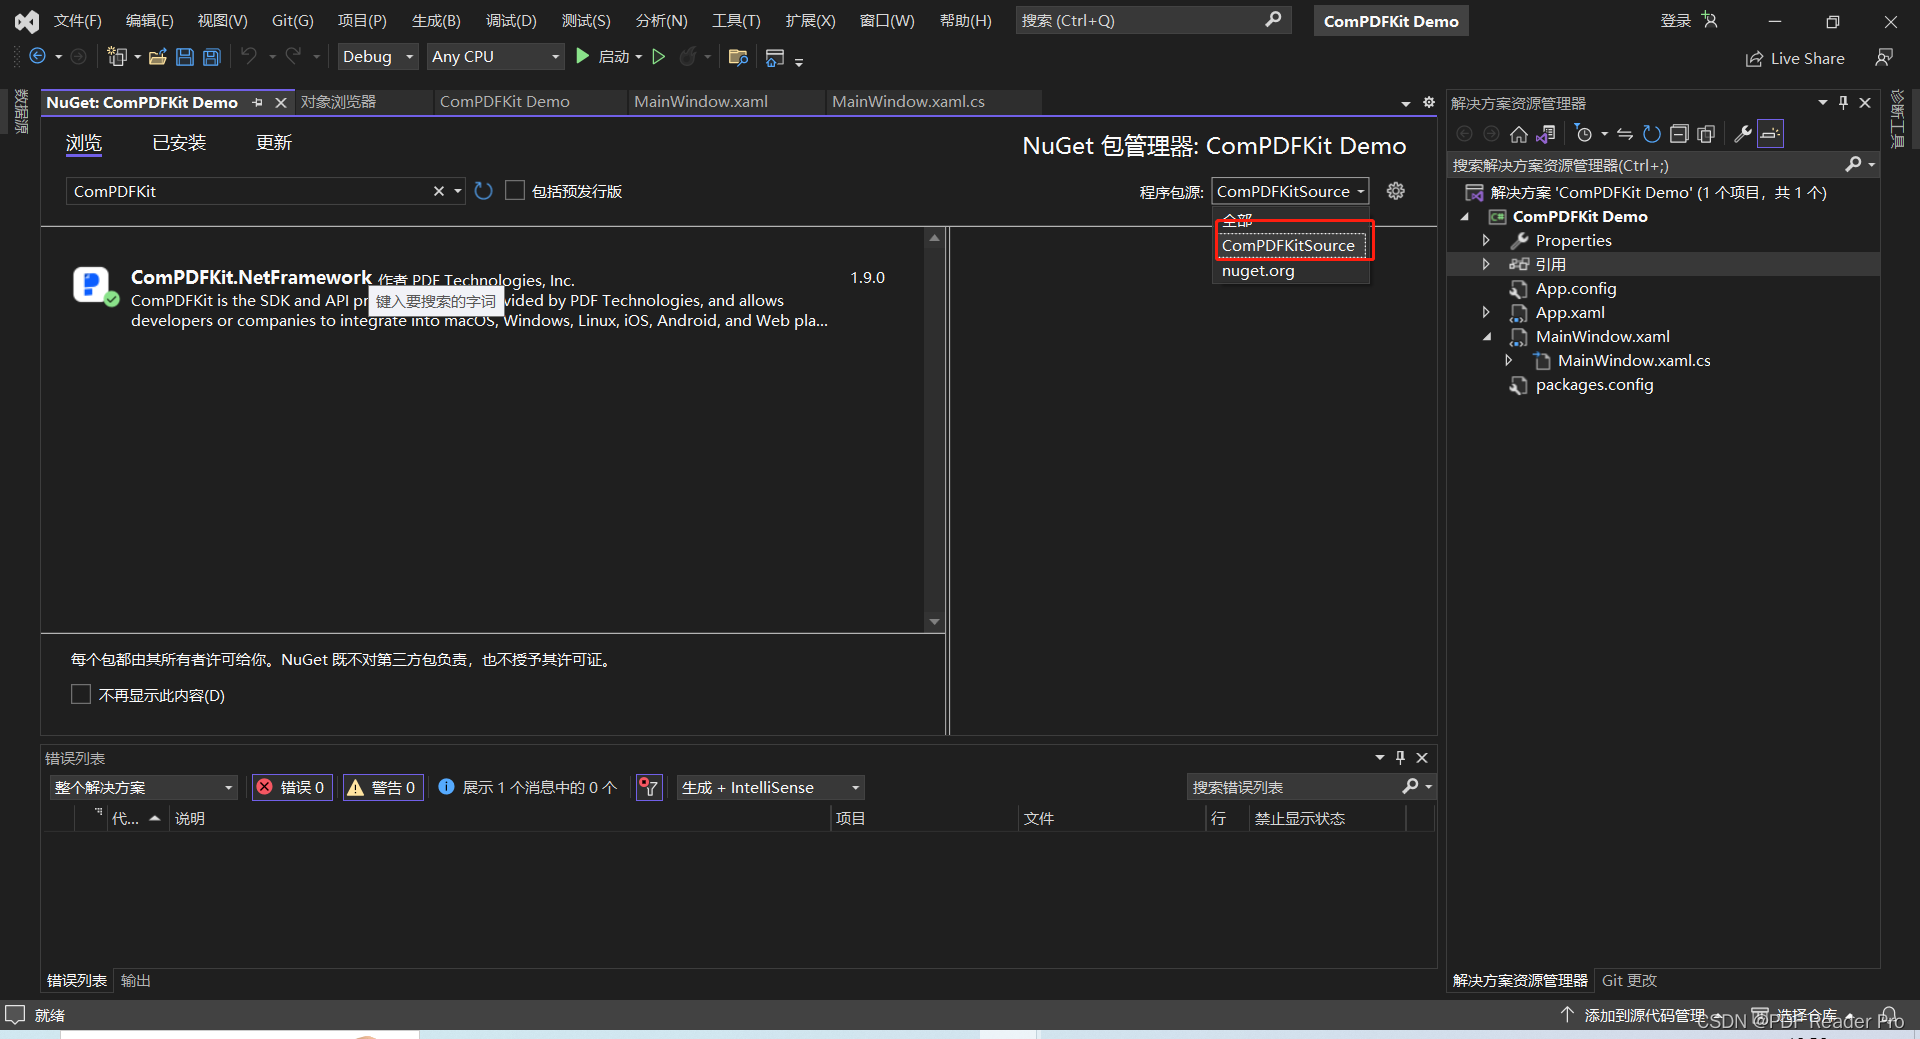Open the 文件(F) menu
1920x1039 pixels.
pos(78,21)
